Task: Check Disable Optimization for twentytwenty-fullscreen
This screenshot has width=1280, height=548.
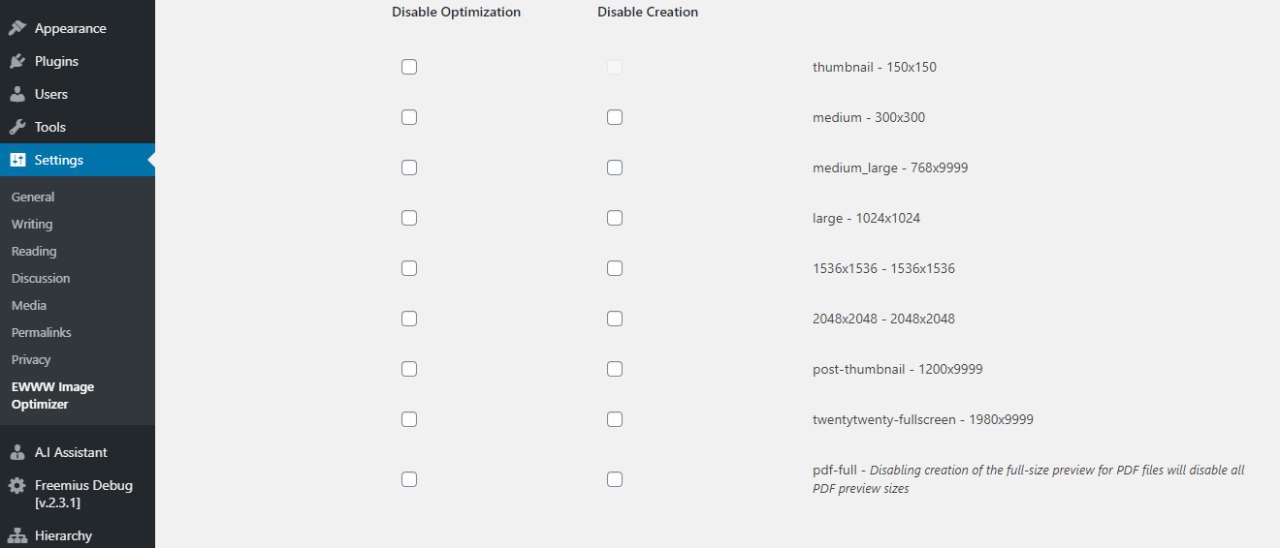Action: [409, 419]
